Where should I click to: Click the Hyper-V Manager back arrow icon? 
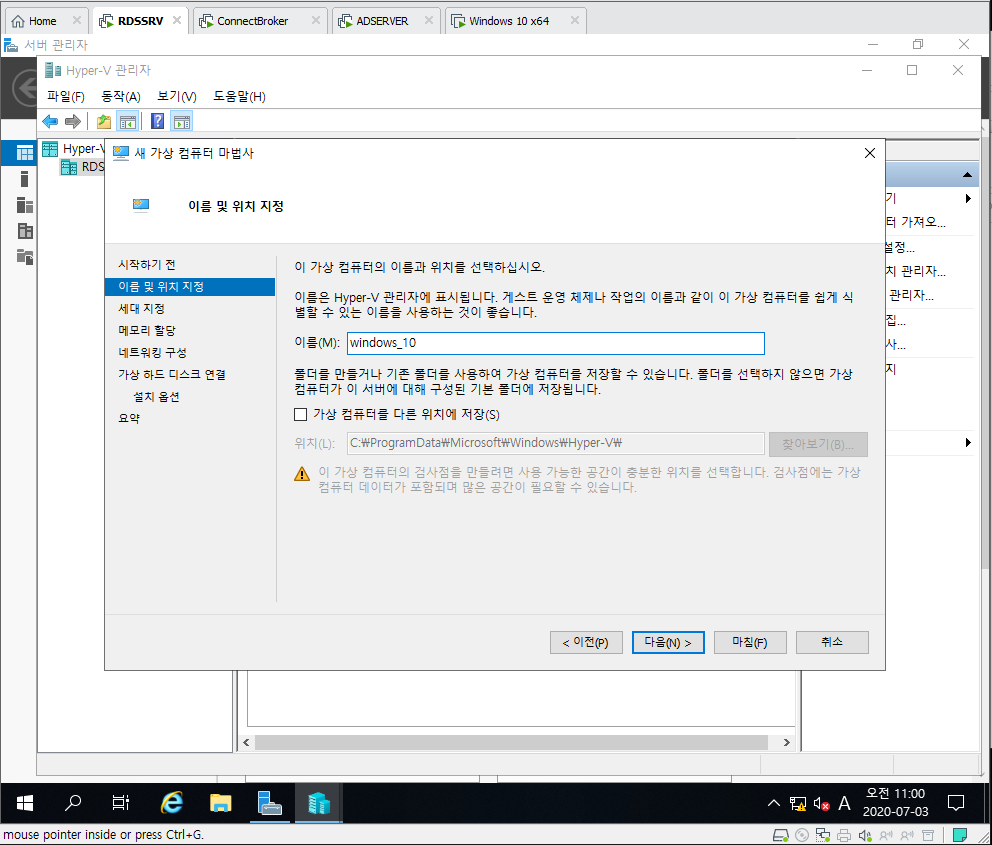pos(50,121)
